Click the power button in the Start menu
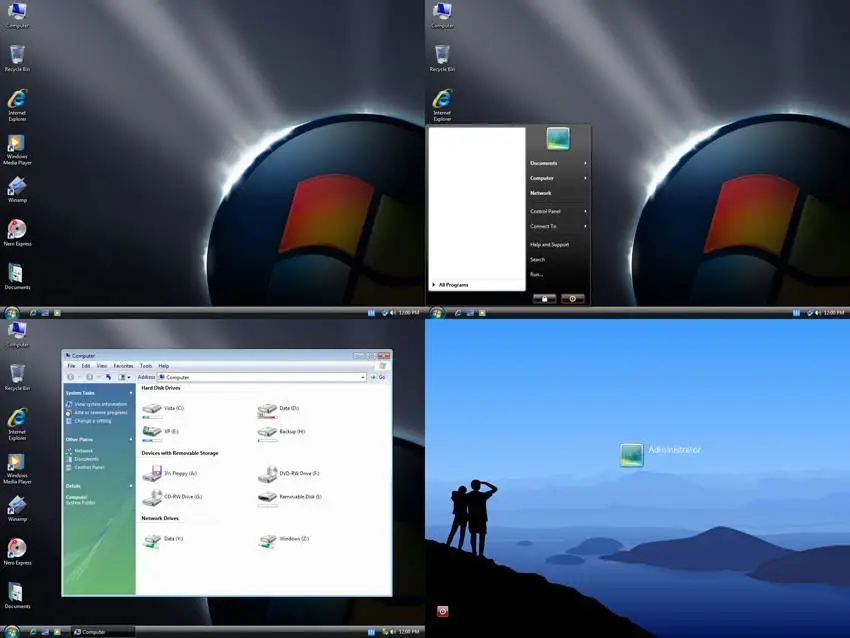Image resolution: width=850 pixels, height=638 pixels. point(572,299)
